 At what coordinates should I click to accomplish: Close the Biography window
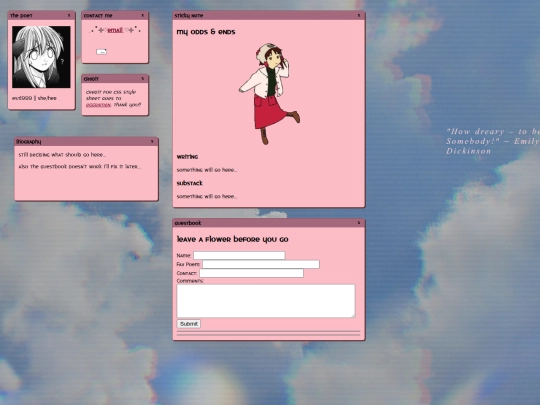coord(152,142)
